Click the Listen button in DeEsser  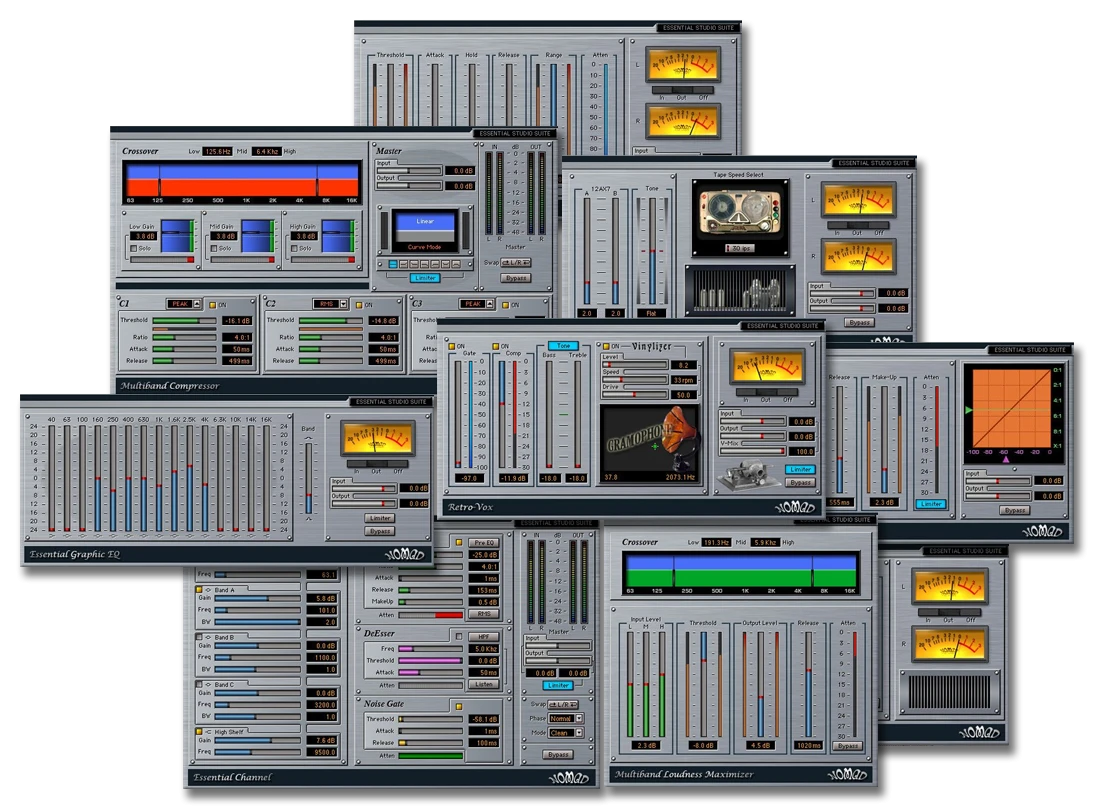(484, 684)
